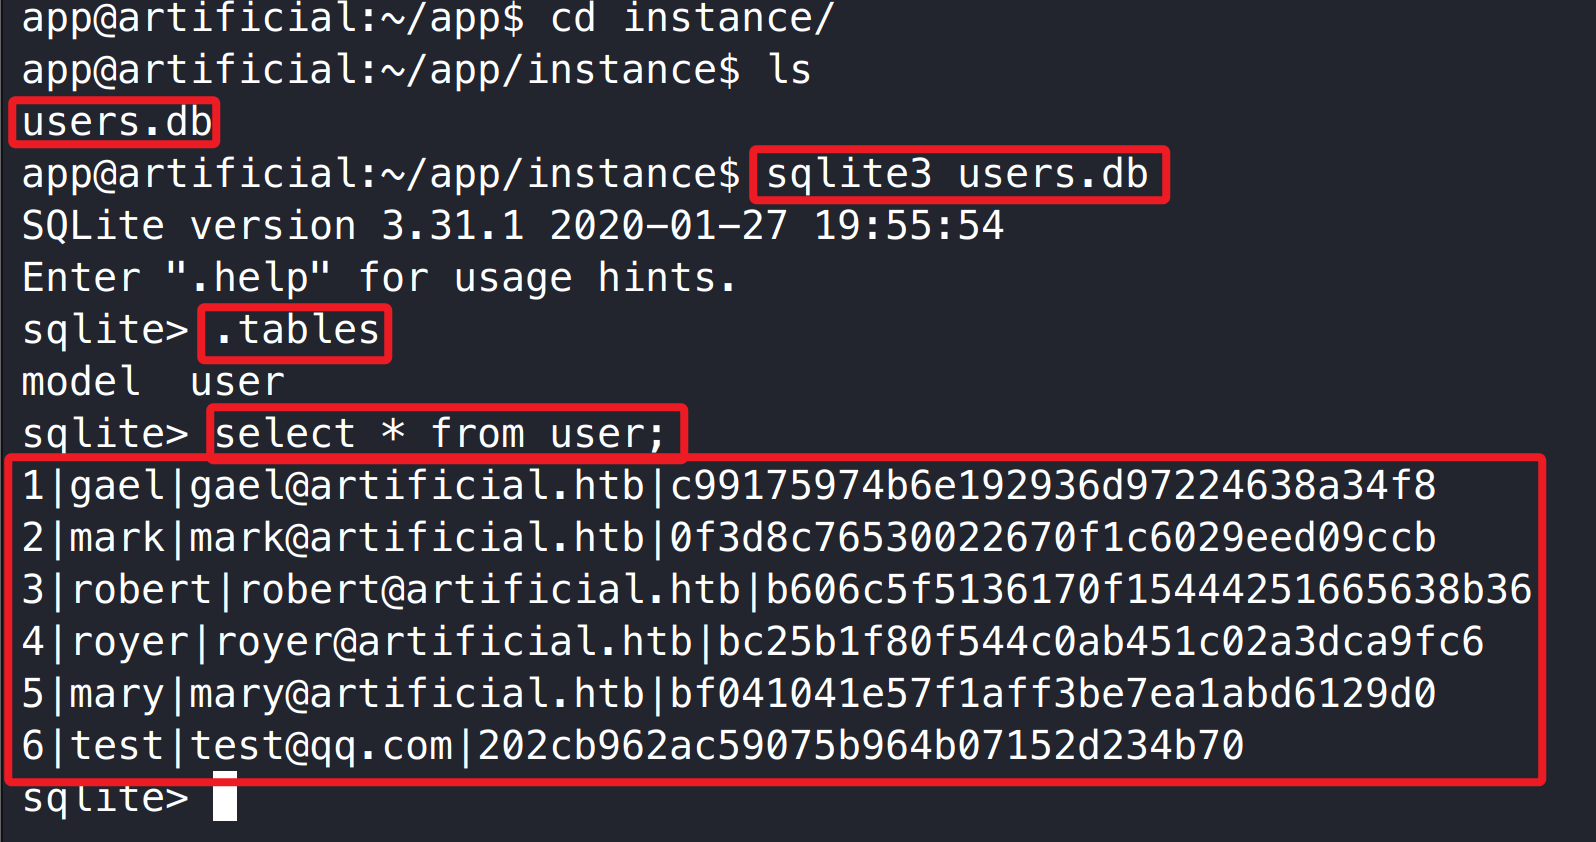Click the highlighted sqlite3 users.db command
1596x842 pixels.
point(956,174)
